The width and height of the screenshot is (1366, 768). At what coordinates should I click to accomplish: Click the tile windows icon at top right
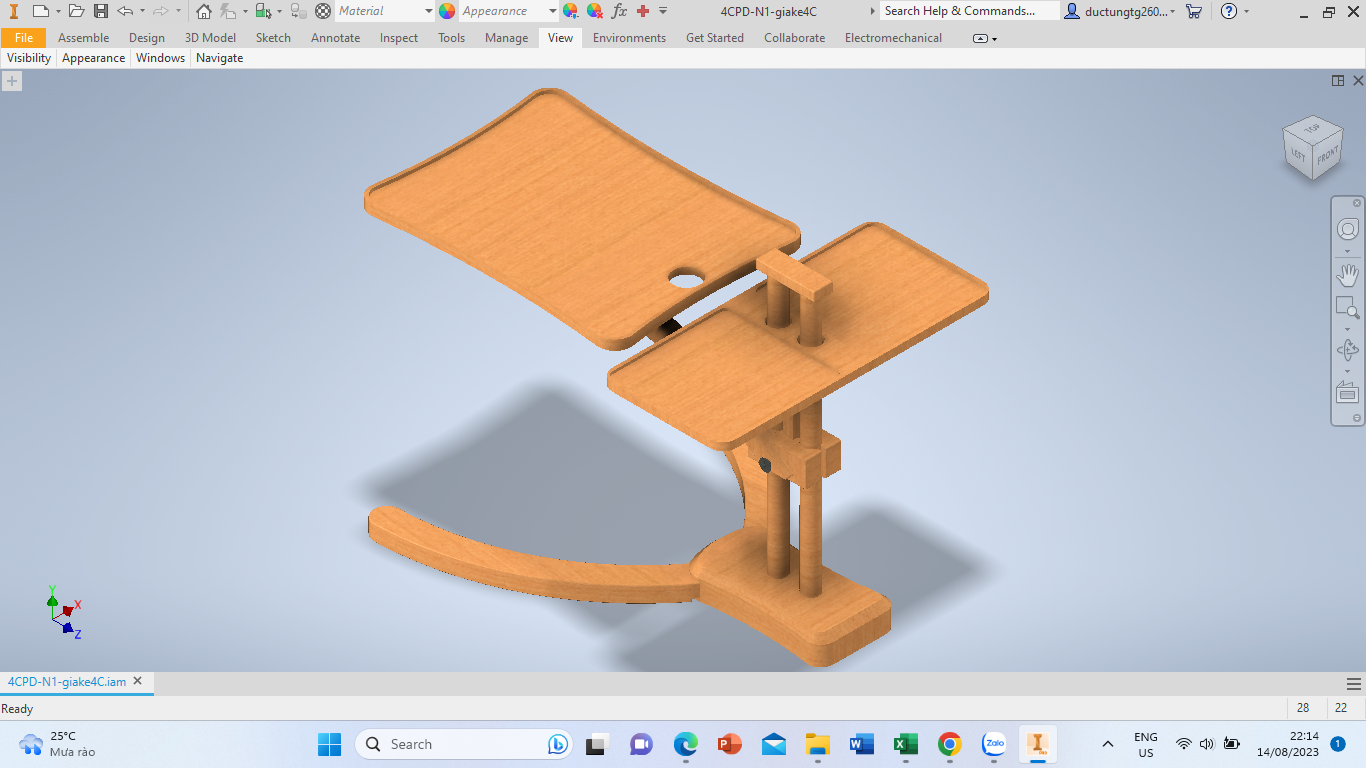1338,81
